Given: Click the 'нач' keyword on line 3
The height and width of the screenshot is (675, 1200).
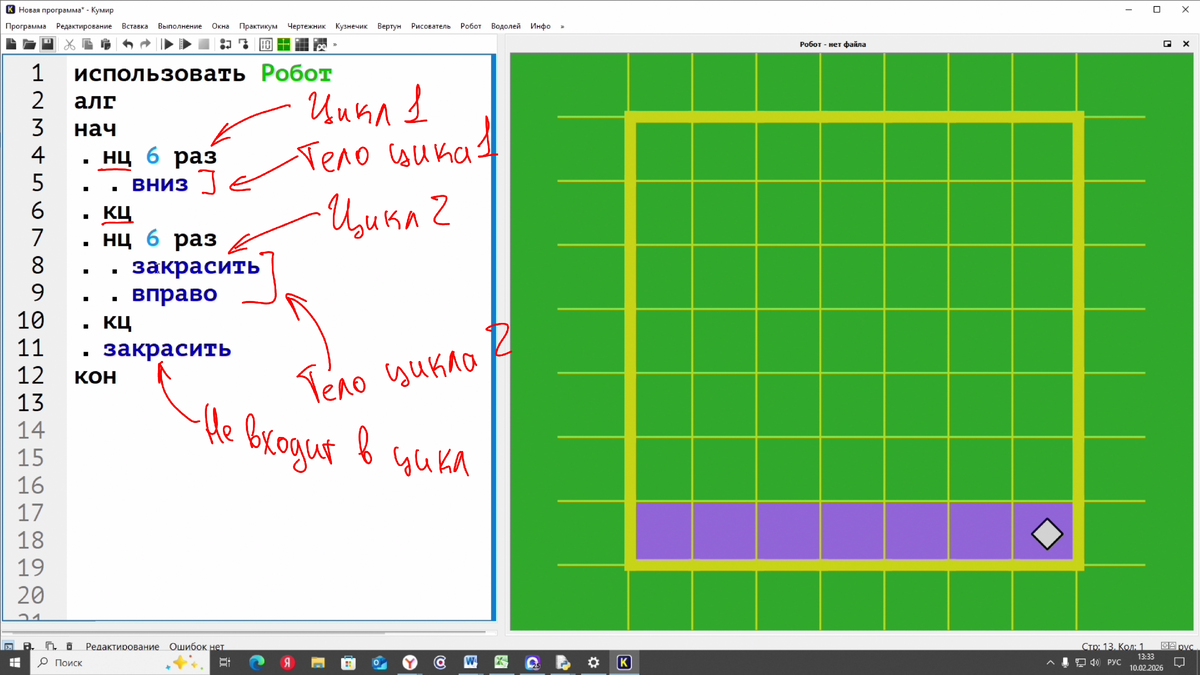Looking at the screenshot, I should (x=95, y=129).
